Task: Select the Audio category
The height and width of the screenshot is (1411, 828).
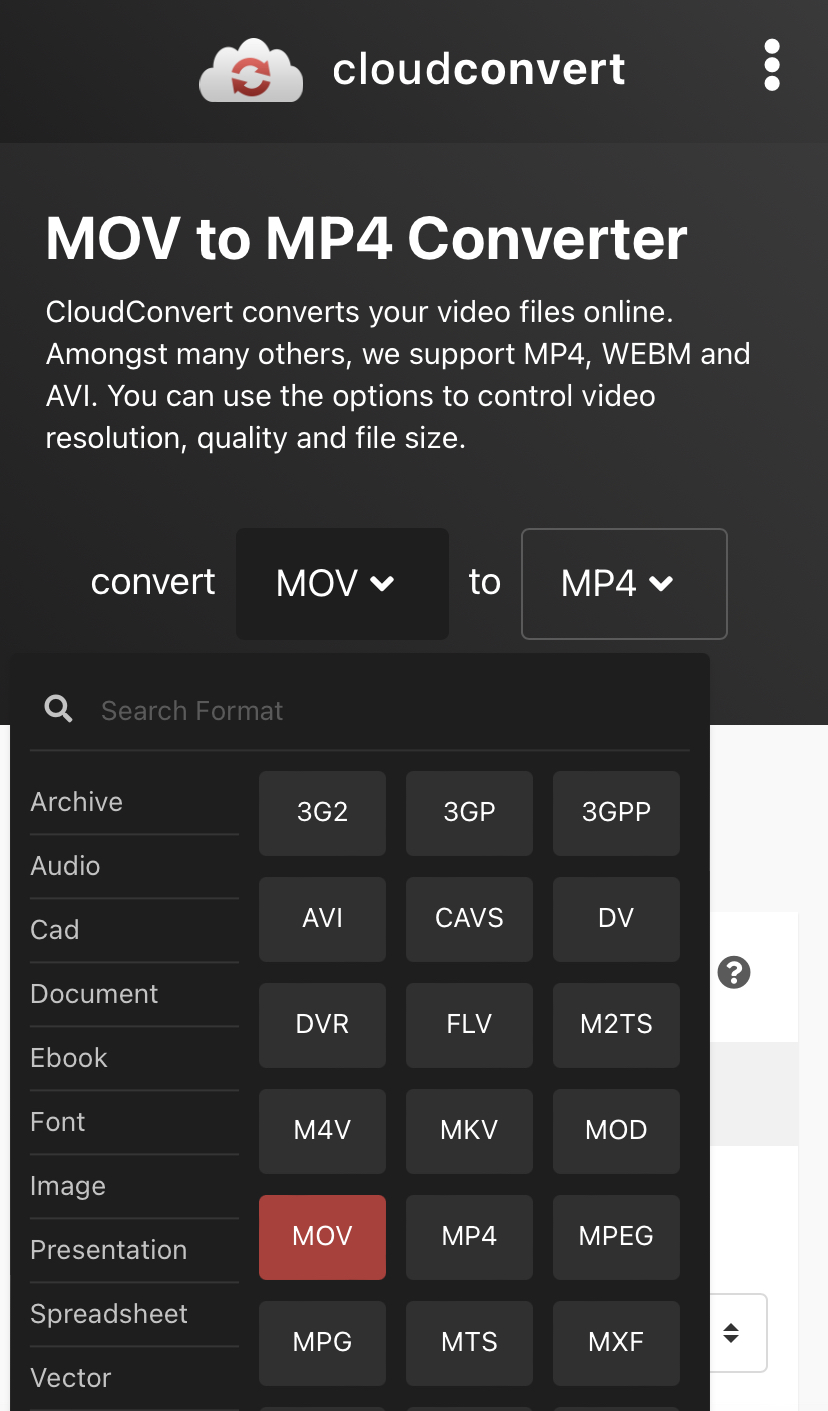Action: pos(134,866)
